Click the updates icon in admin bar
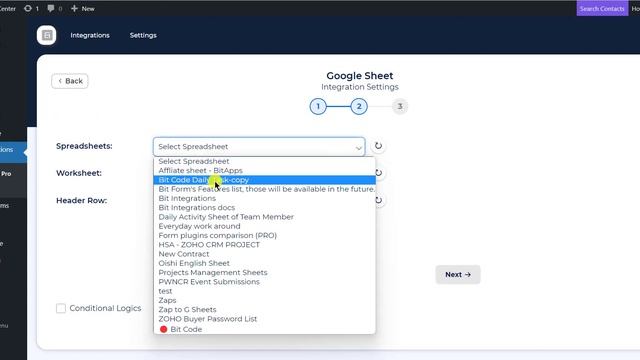The image size is (640, 360). (28, 8)
